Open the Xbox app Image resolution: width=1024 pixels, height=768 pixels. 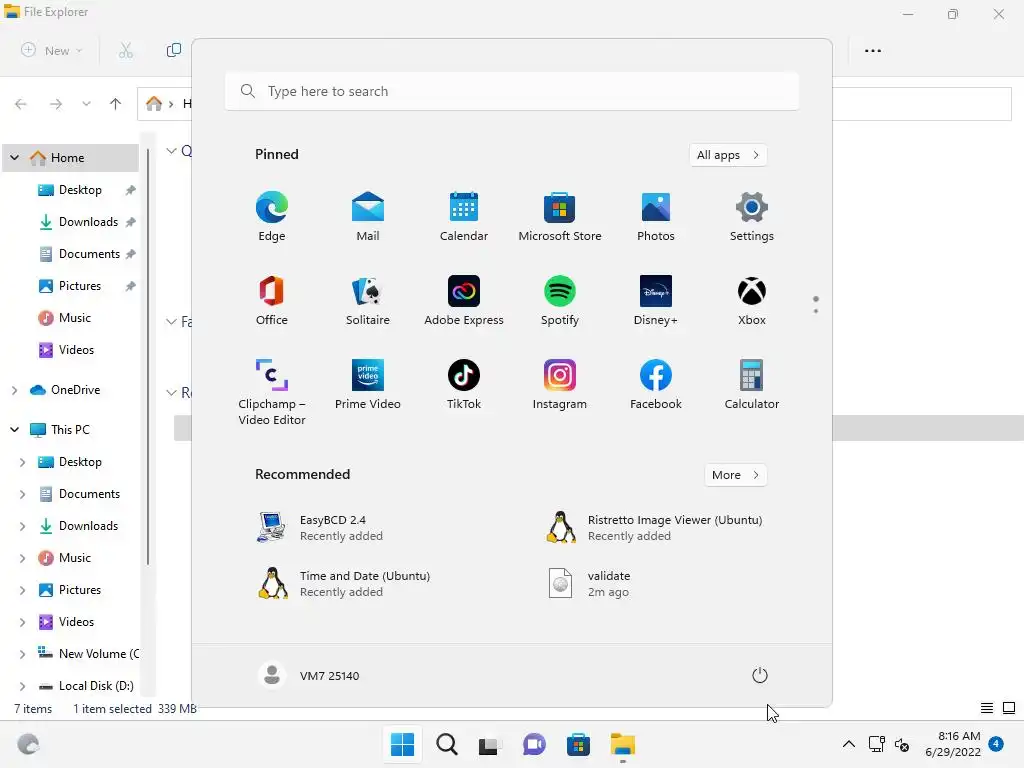click(752, 300)
